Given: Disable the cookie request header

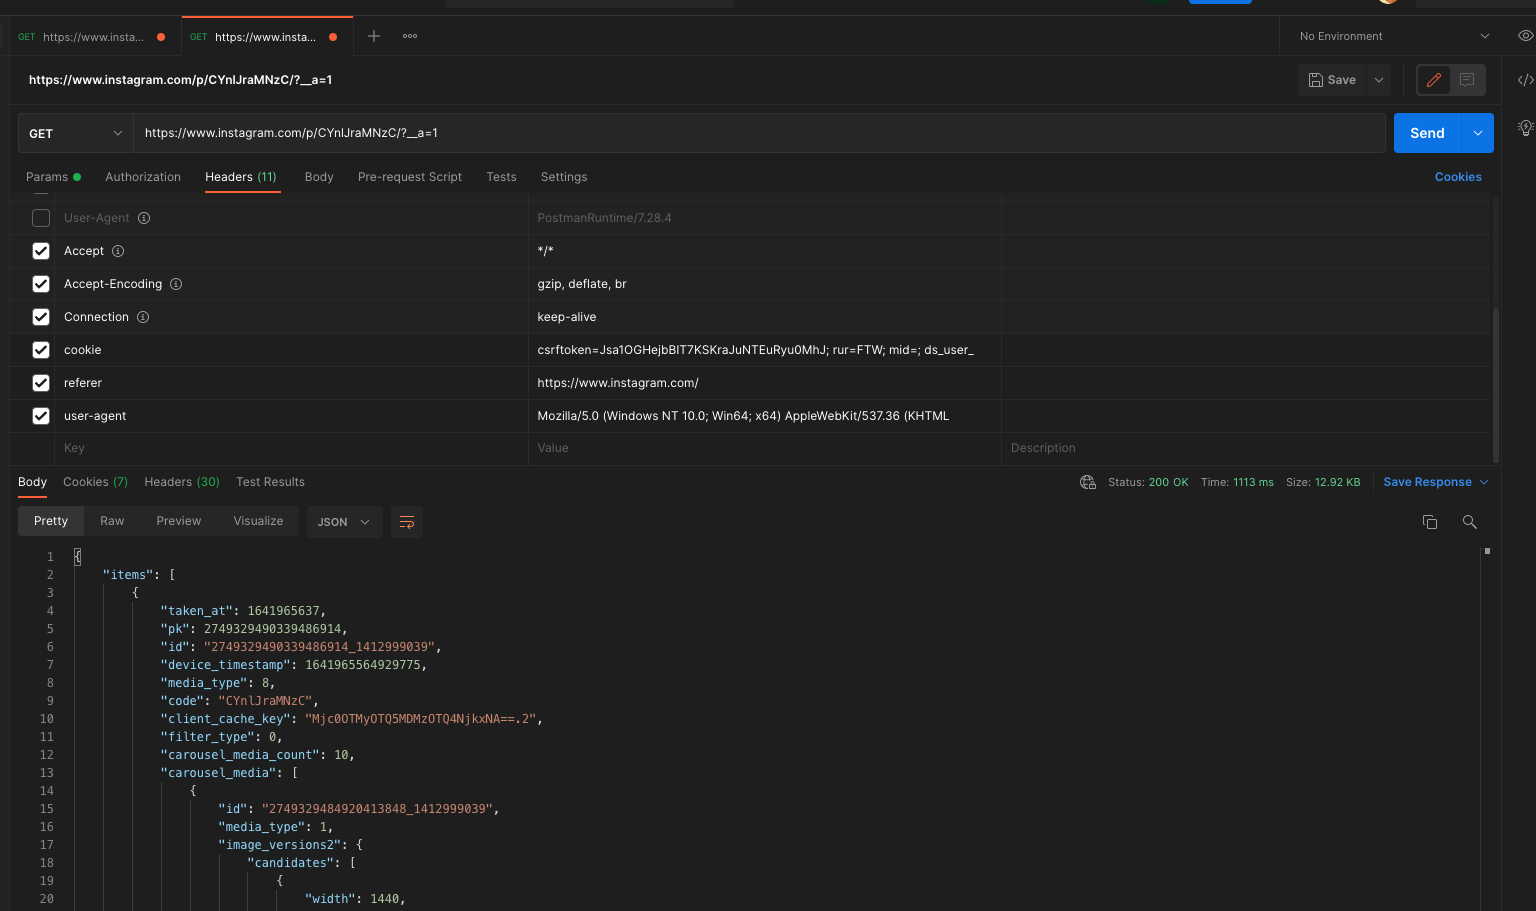Looking at the screenshot, I should (41, 350).
